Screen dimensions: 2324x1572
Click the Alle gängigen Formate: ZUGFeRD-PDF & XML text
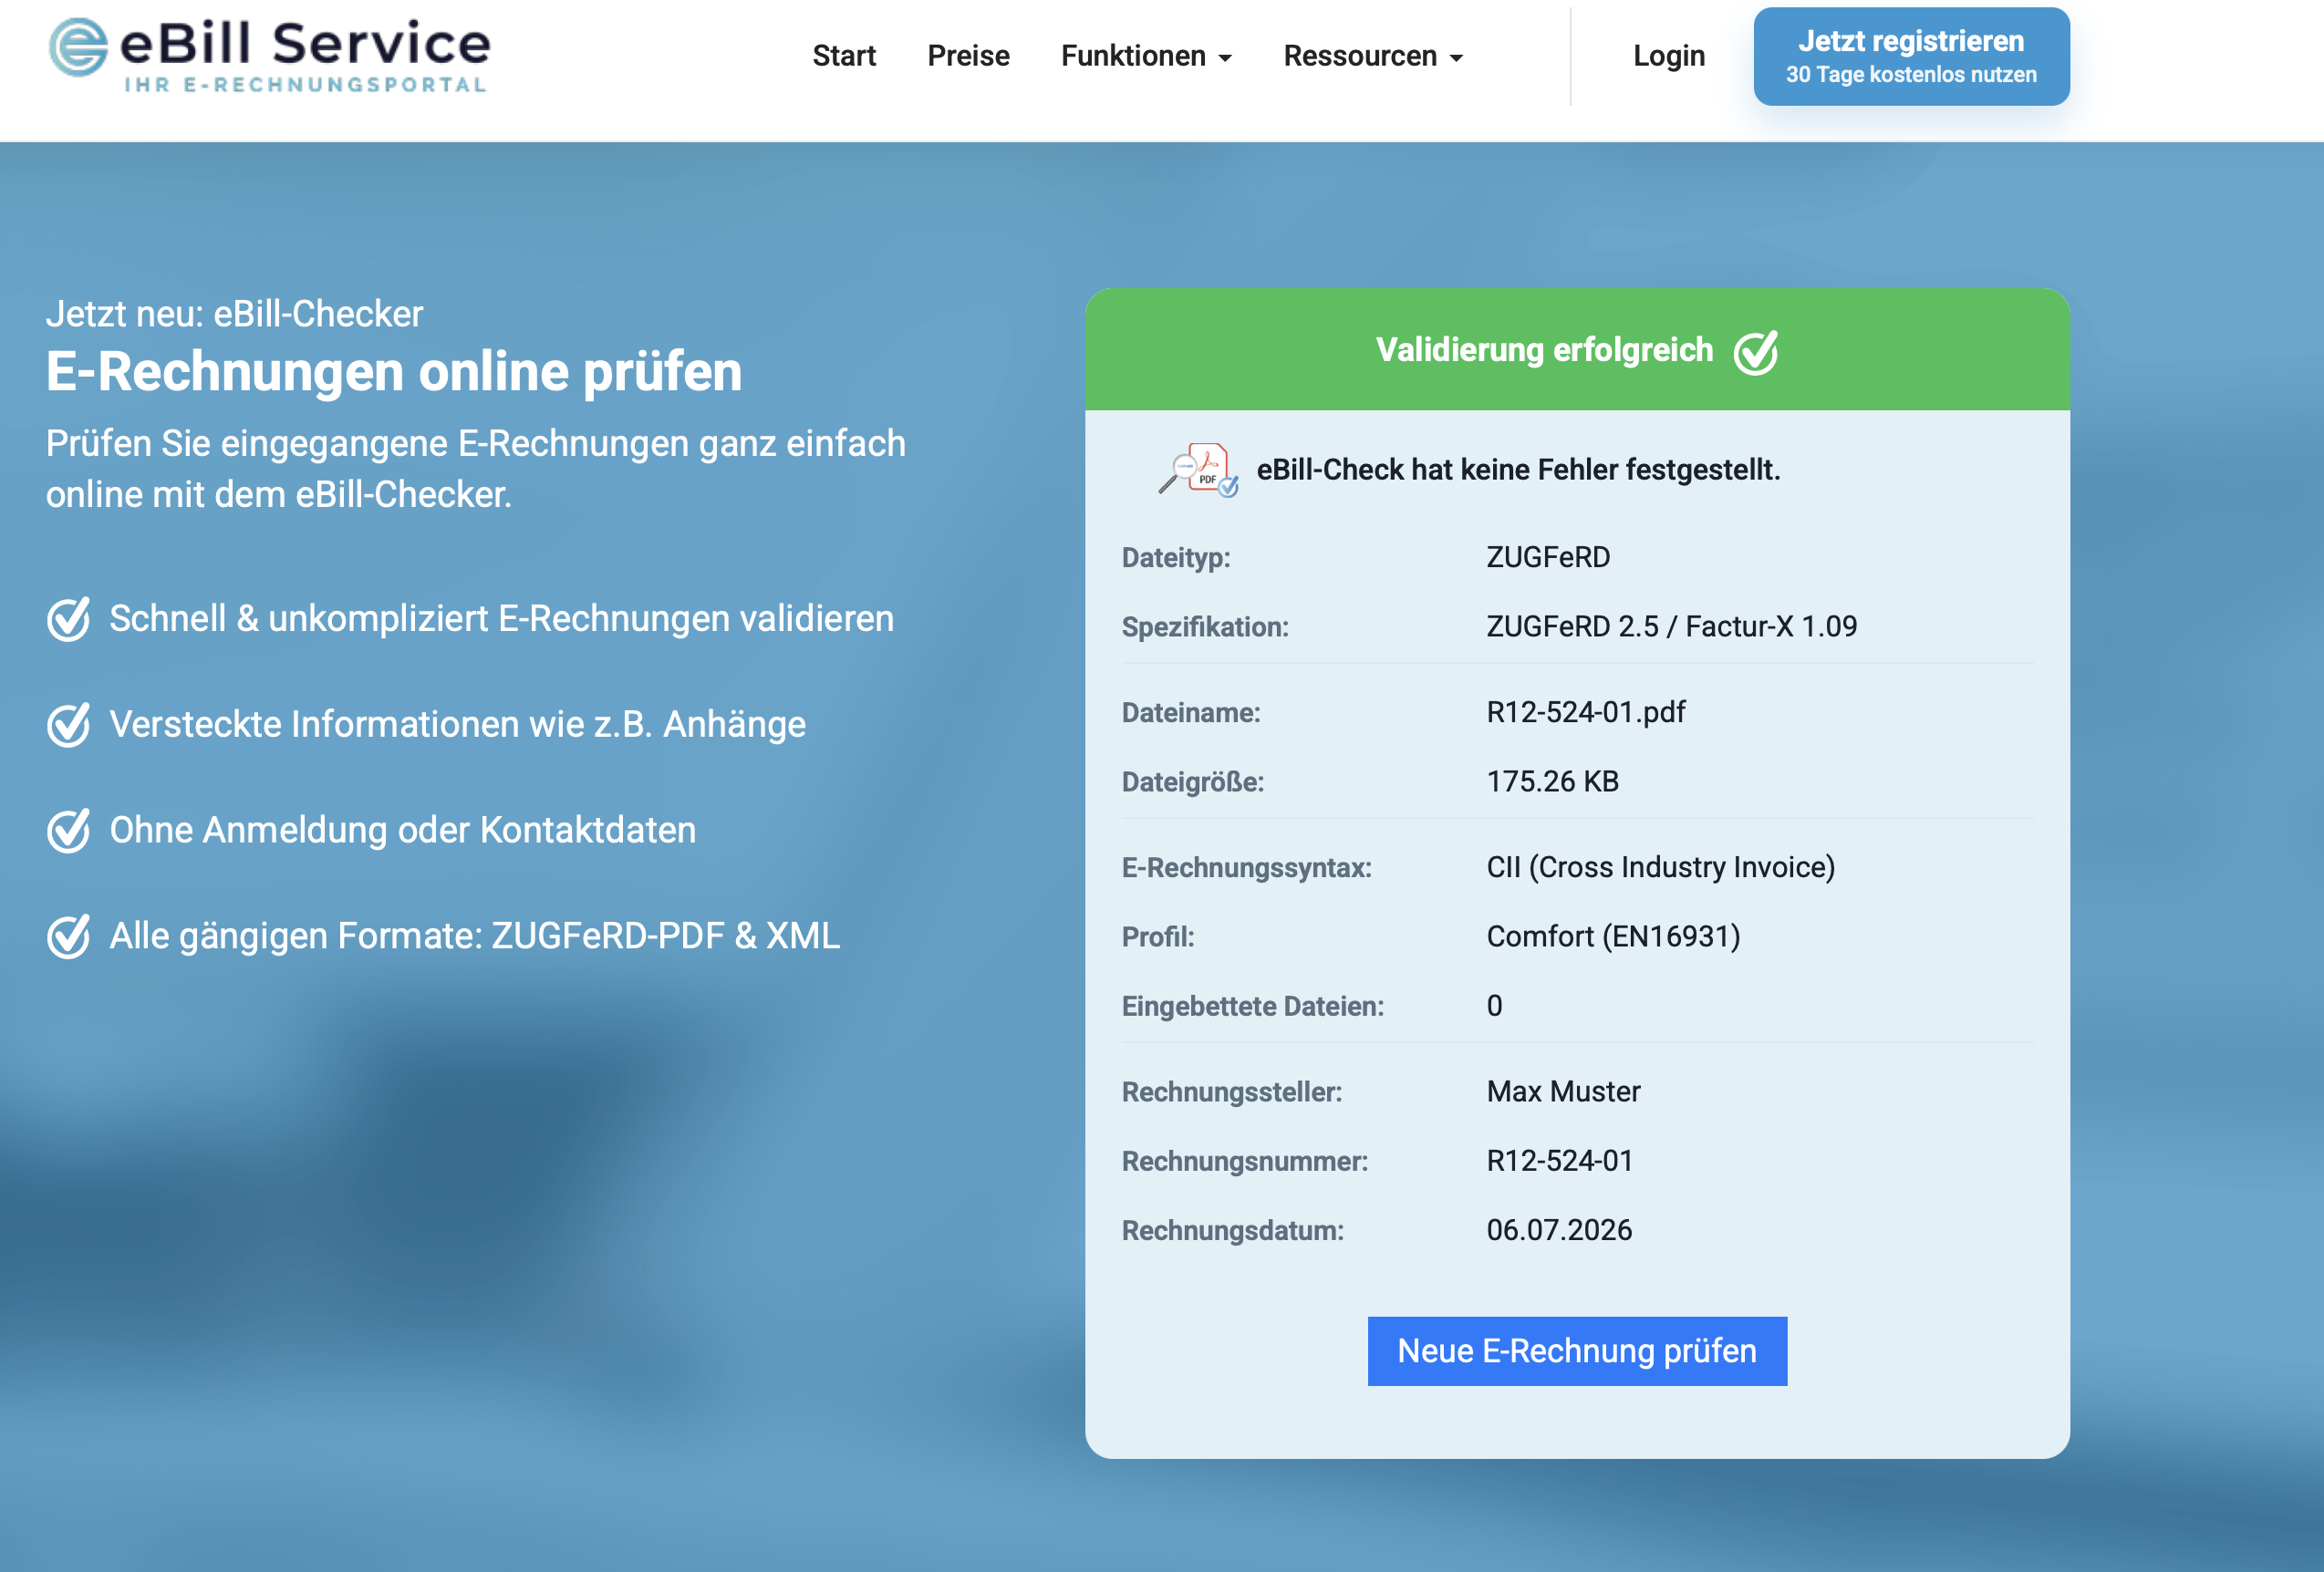point(475,936)
